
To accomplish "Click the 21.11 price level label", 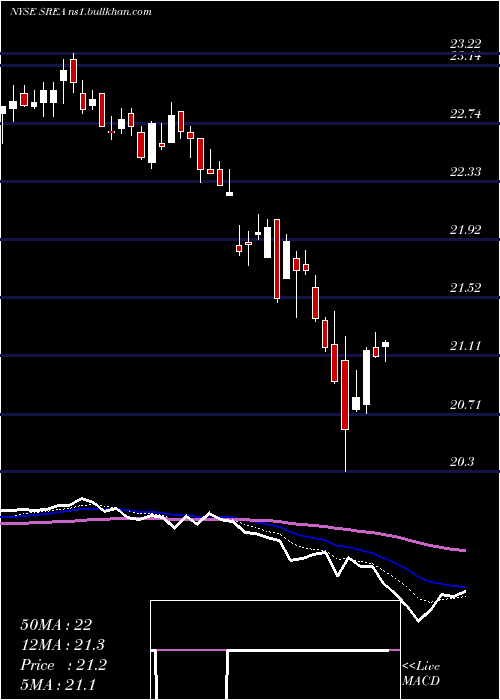I will [x=465, y=346].
